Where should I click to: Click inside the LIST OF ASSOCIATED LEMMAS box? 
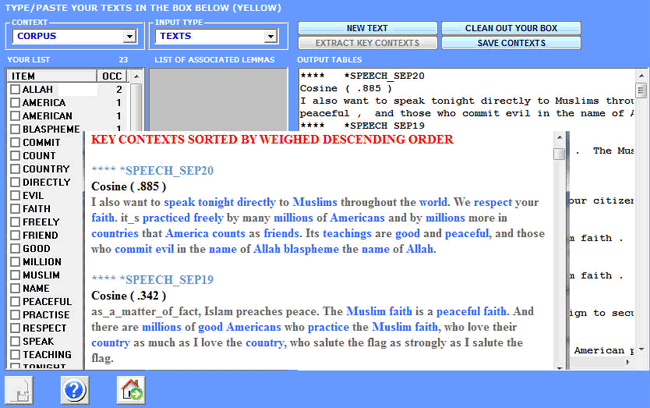click(218, 100)
